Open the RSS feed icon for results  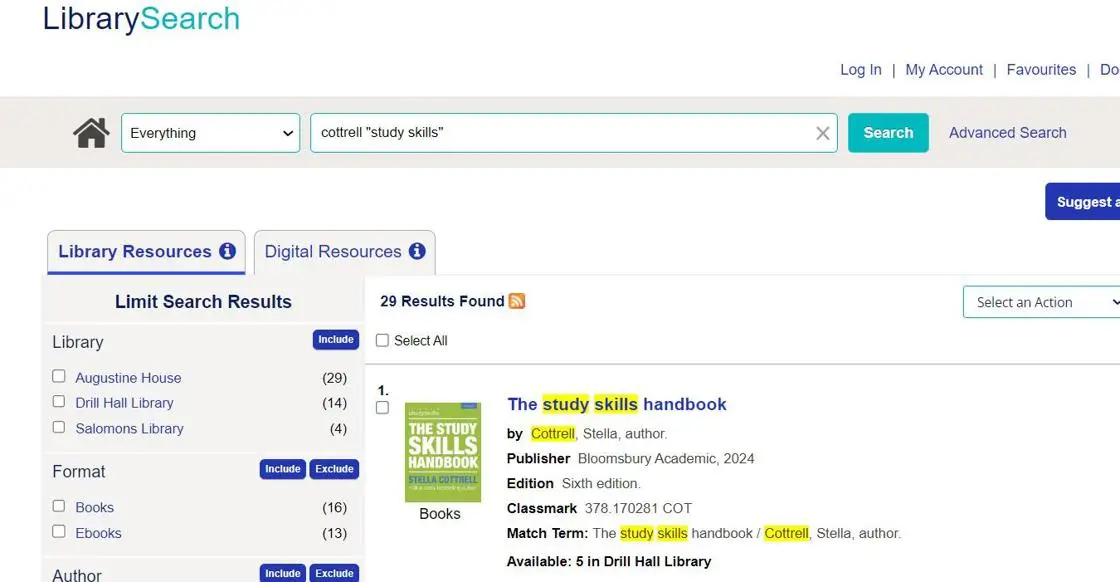pyautogui.click(x=517, y=301)
